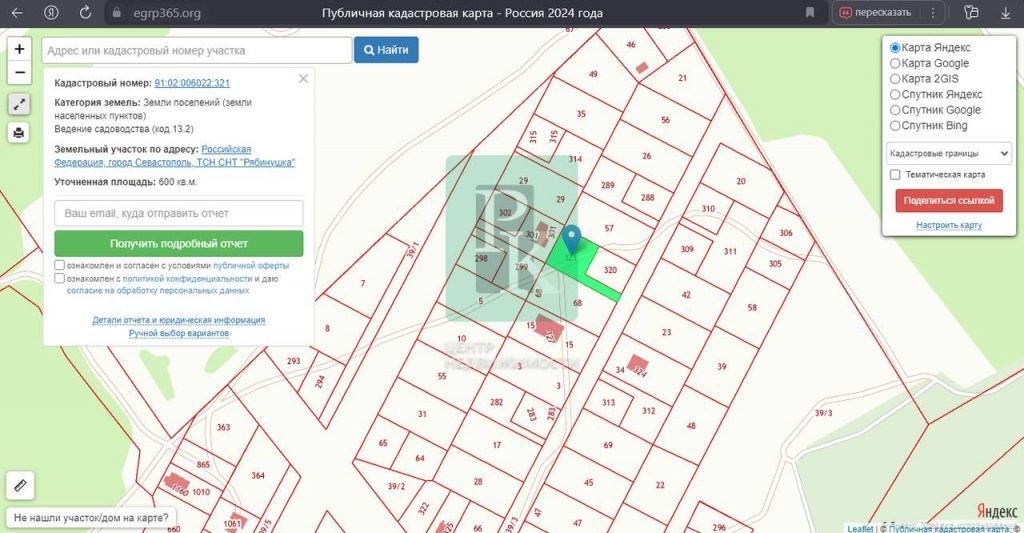1024x533 pixels.
Task: Click the email input field for report
Action: (x=178, y=213)
